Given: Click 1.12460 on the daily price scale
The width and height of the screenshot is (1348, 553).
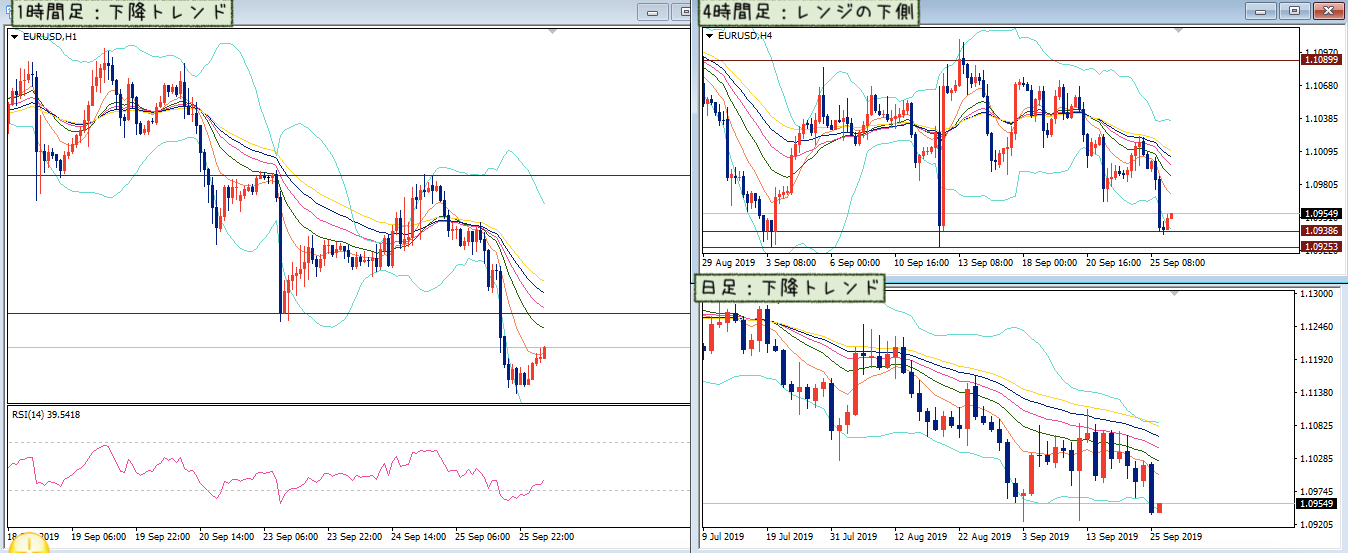Looking at the screenshot, I should click(1316, 327).
